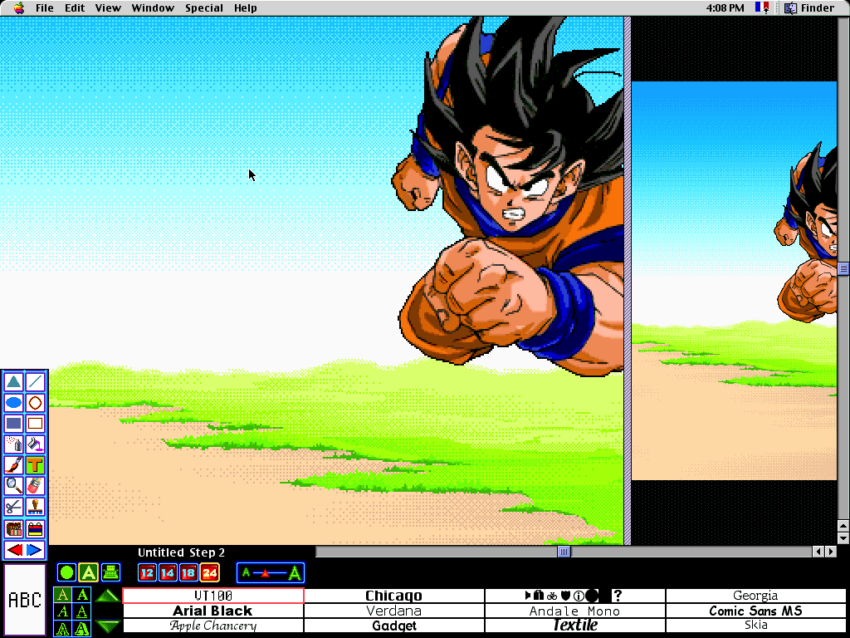Select the spray can tool
This screenshot has height=638, width=850.
pos(14,444)
